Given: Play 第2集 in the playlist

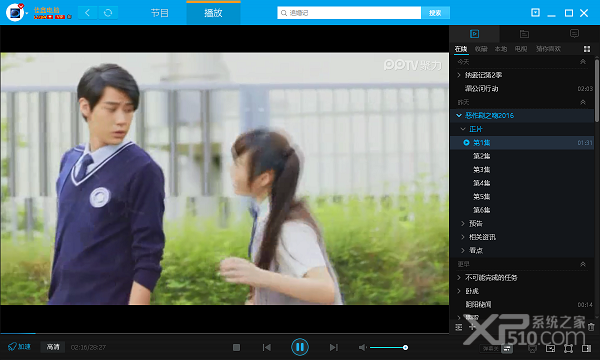Looking at the screenshot, I should pyautogui.click(x=522, y=156).
